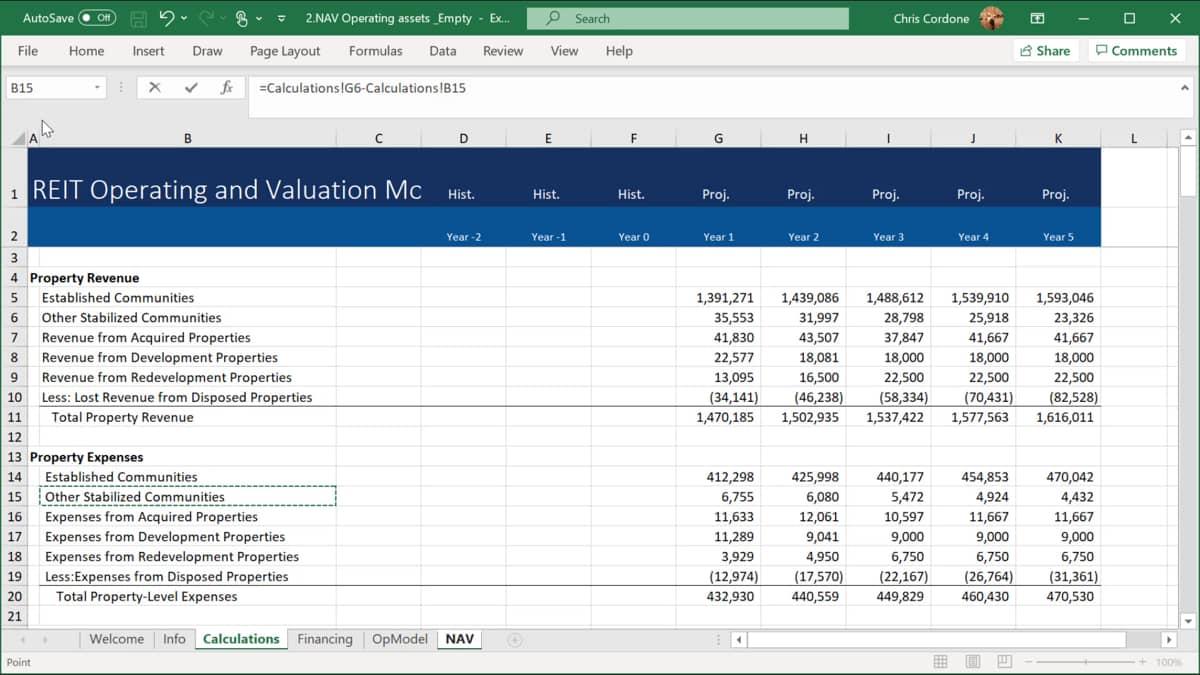The image size is (1200, 675).
Task: Open the Formulas ribbon tab
Action: click(x=375, y=51)
